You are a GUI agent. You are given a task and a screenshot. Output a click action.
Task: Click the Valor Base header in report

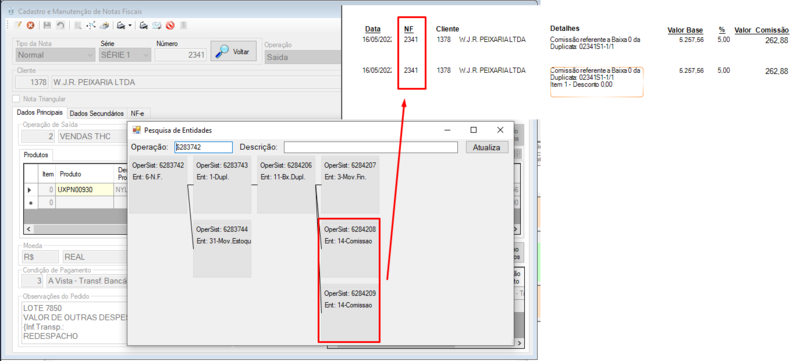pos(685,30)
